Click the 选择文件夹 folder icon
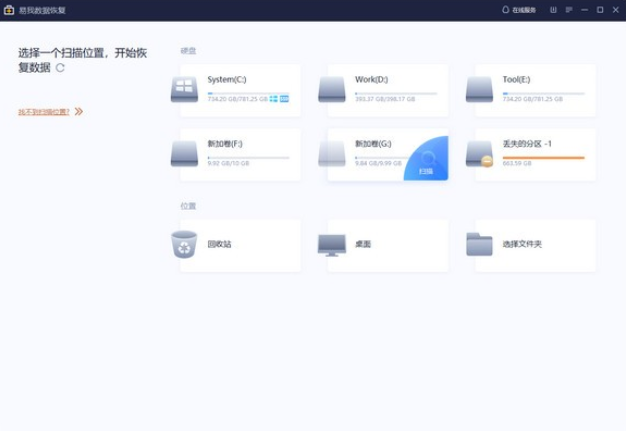 [480, 244]
